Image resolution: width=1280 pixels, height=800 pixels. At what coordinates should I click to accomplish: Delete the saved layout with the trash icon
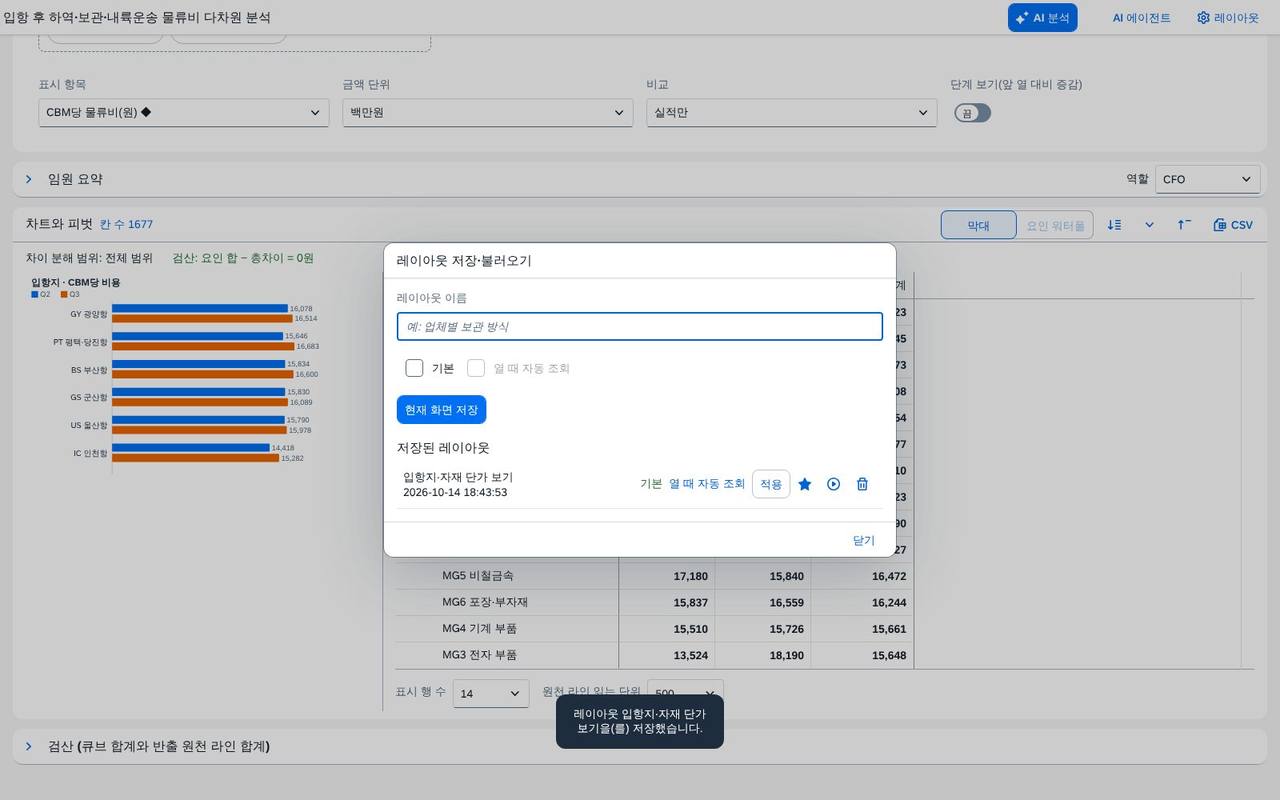coord(862,484)
